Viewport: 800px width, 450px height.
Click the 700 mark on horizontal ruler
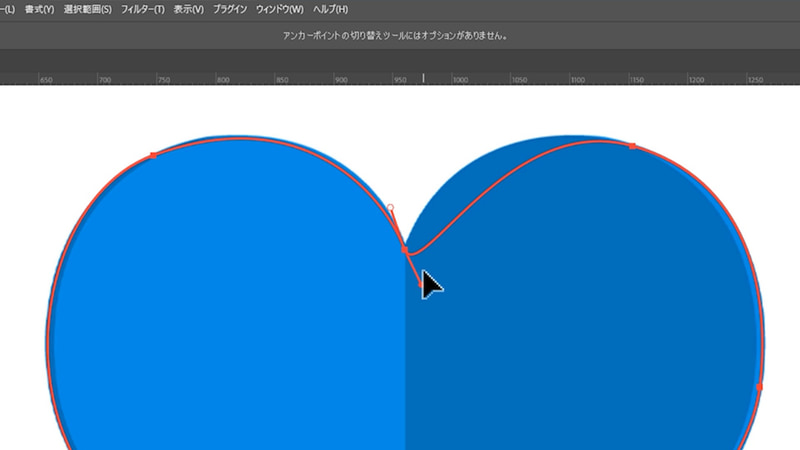tap(105, 80)
